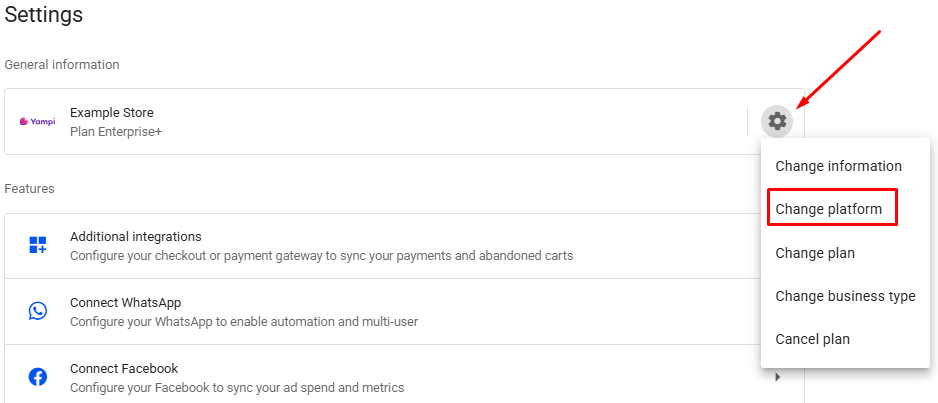Screen dimensions: 938x403
Task: Click the Yampi store logo
Action: 37,122
